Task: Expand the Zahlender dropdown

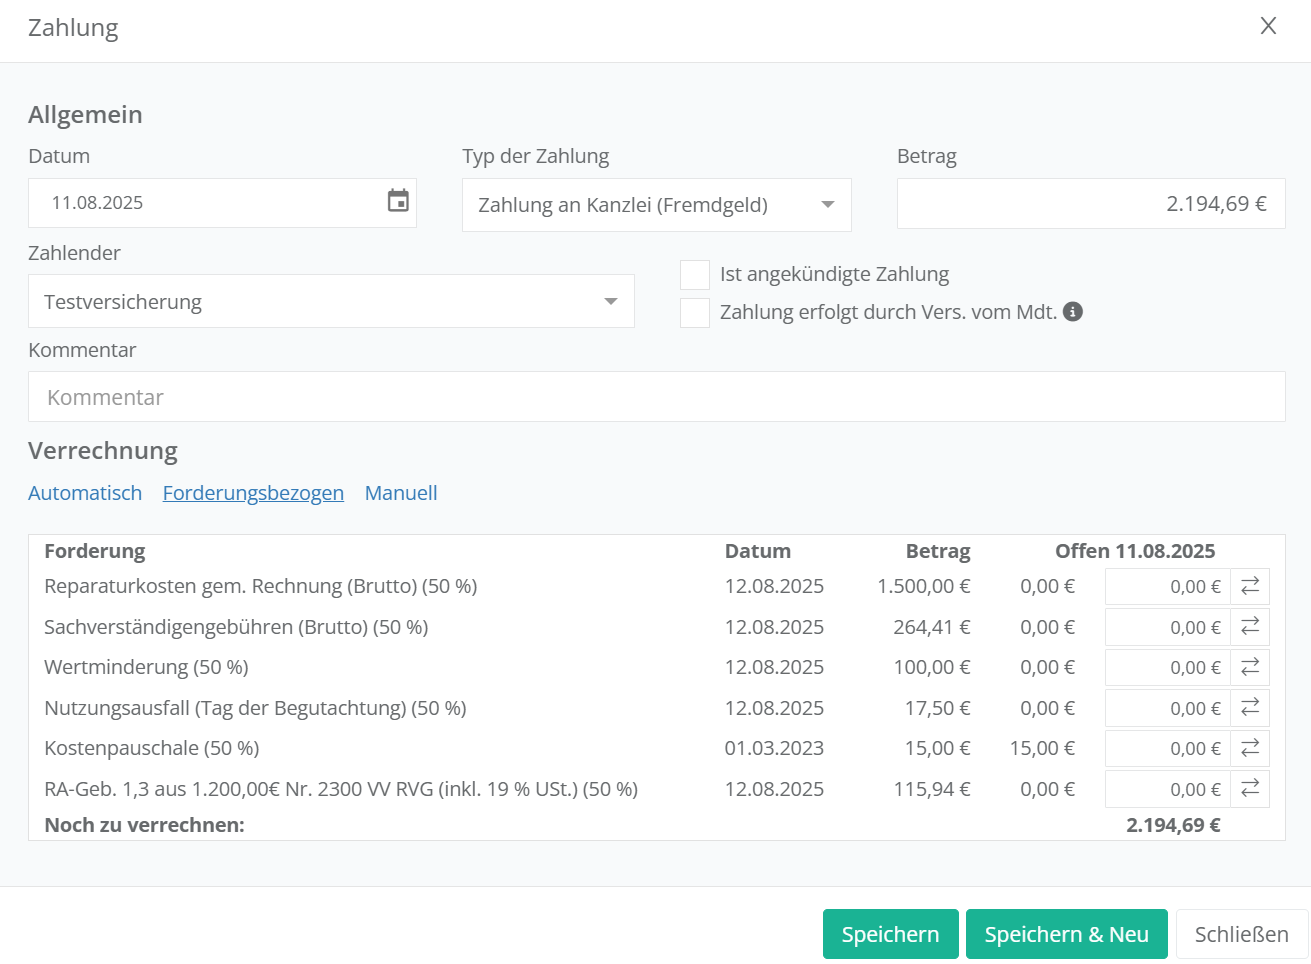Action: 331,302
